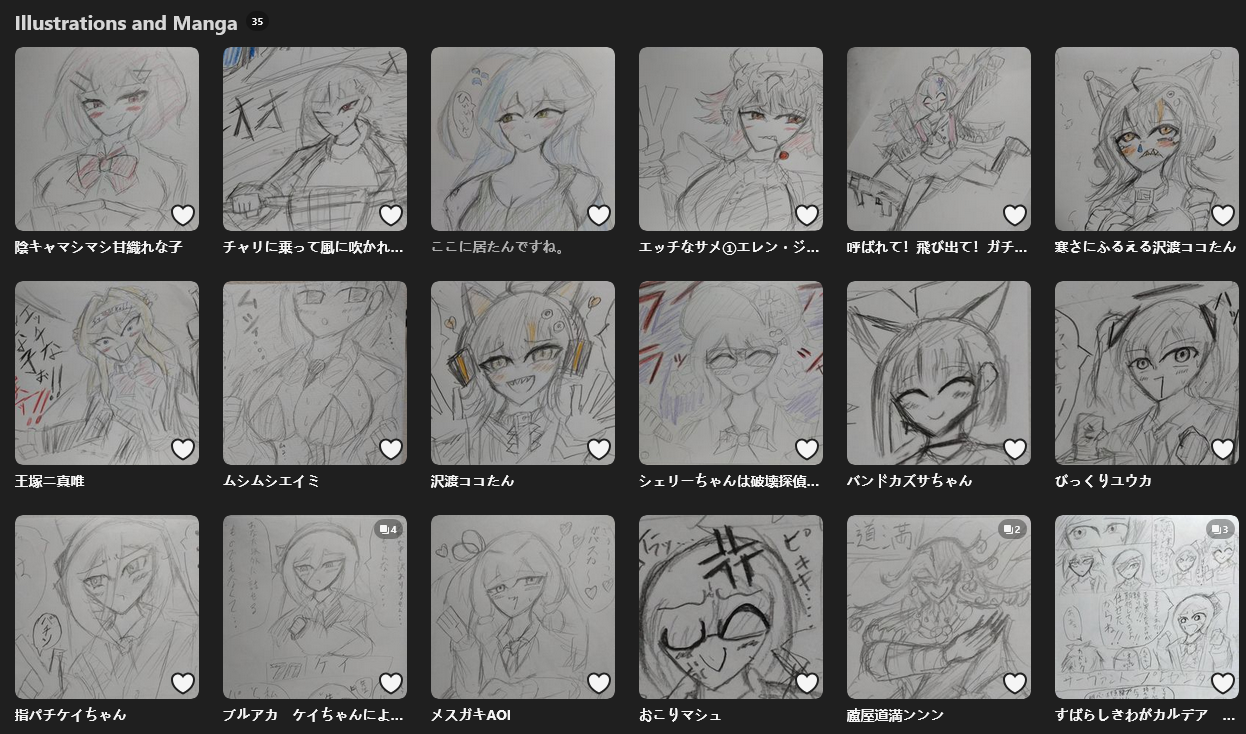Click the heart icon on メスガキAOI
1246x734 pixels.
click(x=599, y=683)
